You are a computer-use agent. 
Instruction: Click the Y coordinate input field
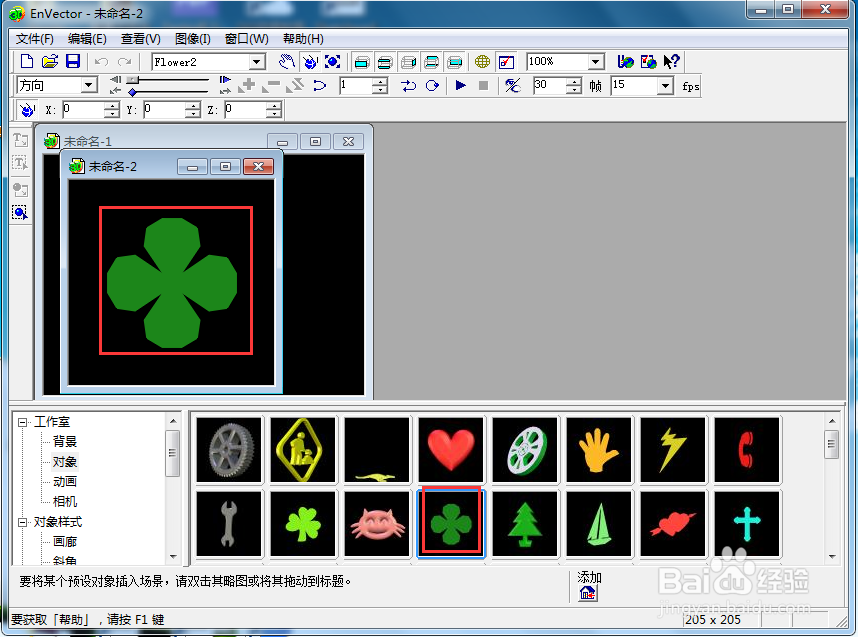164,109
